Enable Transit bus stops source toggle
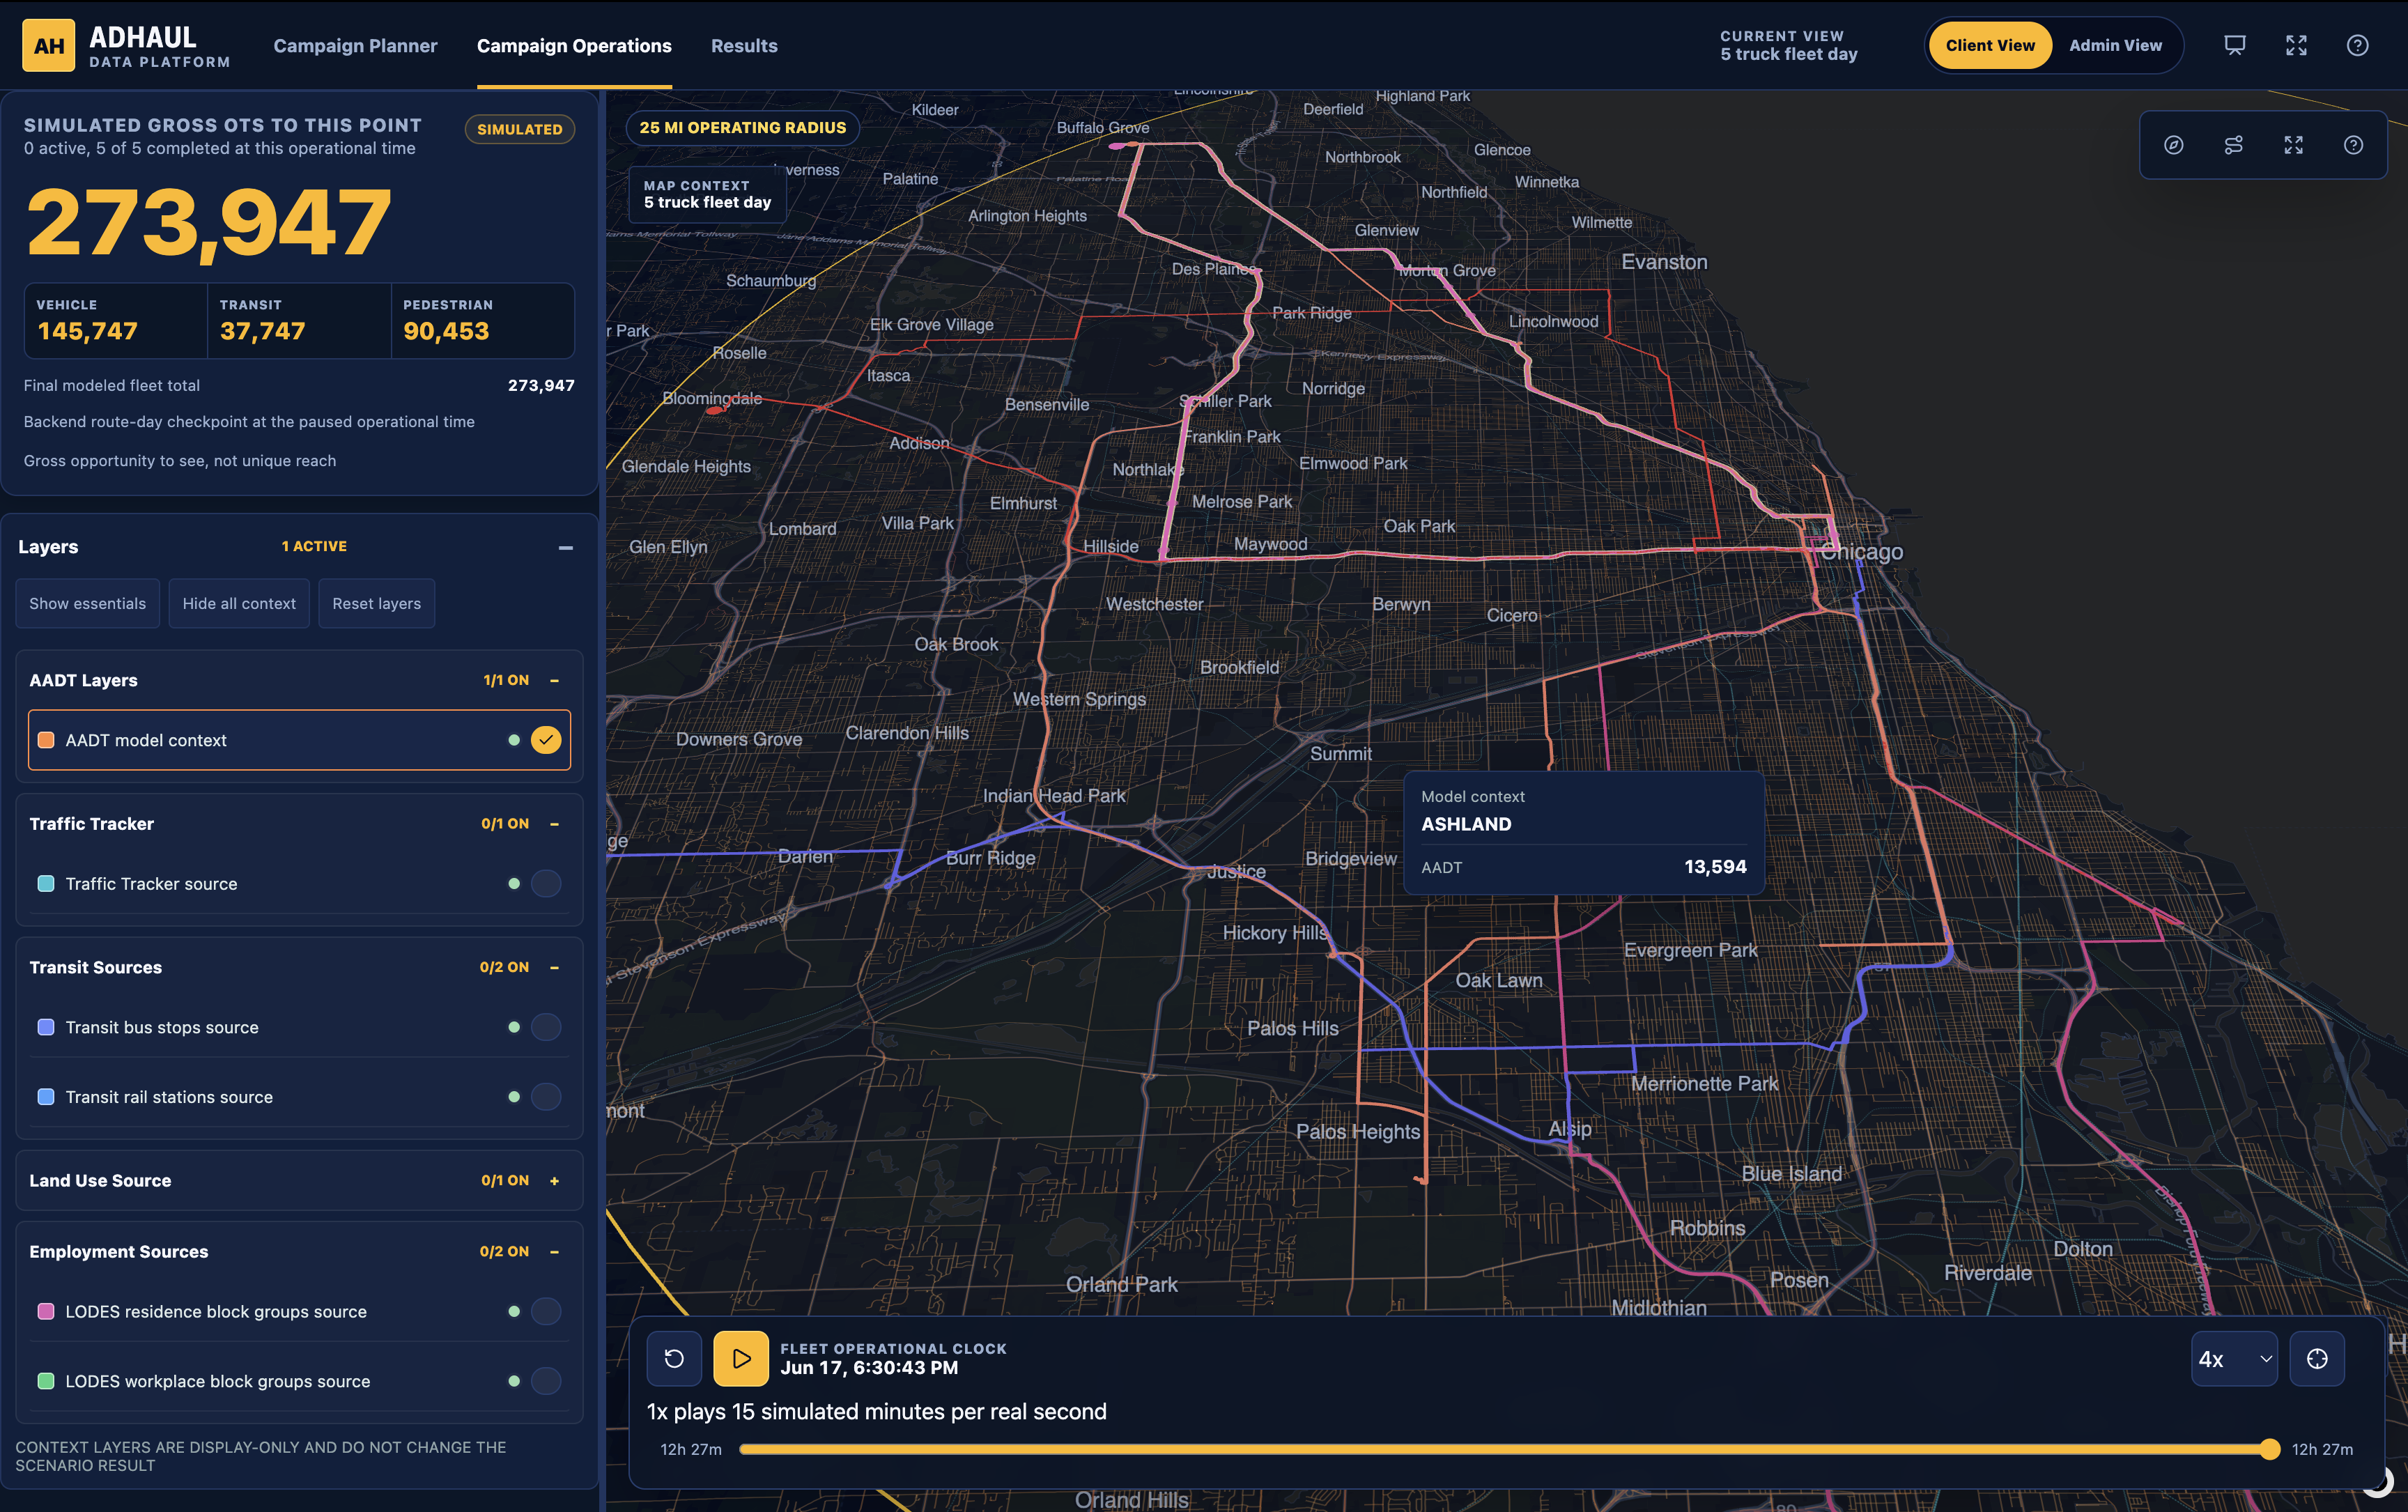Screen dimensions: 2408x1512 [546, 1027]
